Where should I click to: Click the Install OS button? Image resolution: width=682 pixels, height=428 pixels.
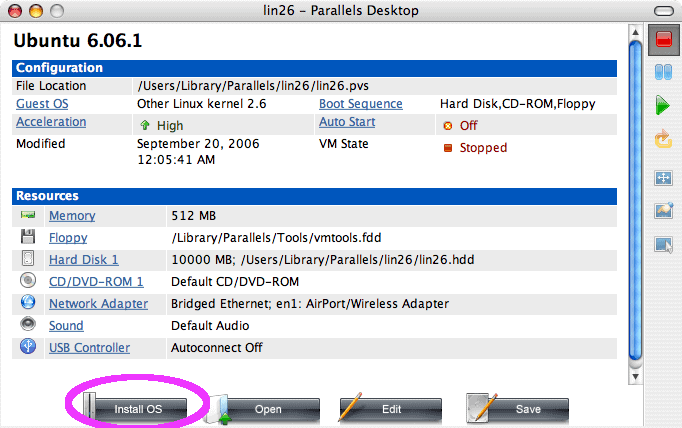click(137, 409)
